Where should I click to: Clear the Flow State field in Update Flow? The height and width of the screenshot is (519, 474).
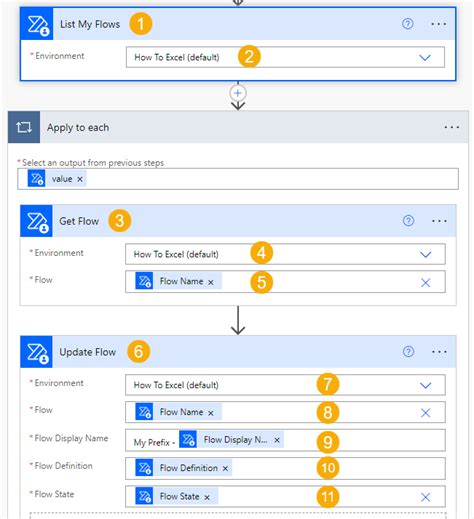(425, 497)
